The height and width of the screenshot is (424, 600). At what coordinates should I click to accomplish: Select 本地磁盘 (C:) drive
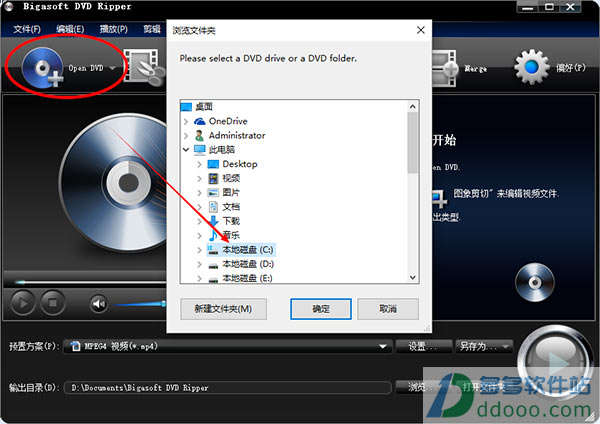[248, 250]
